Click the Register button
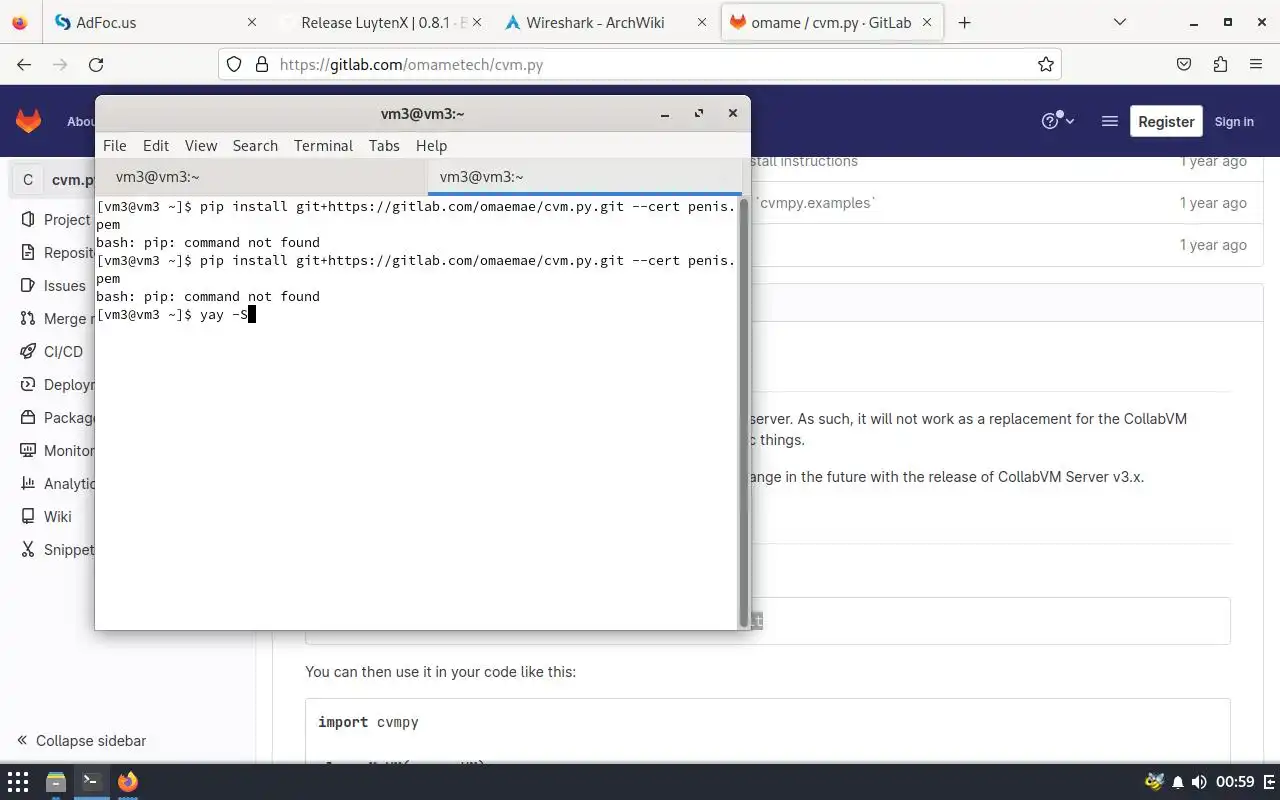 pyautogui.click(x=1166, y=121)
